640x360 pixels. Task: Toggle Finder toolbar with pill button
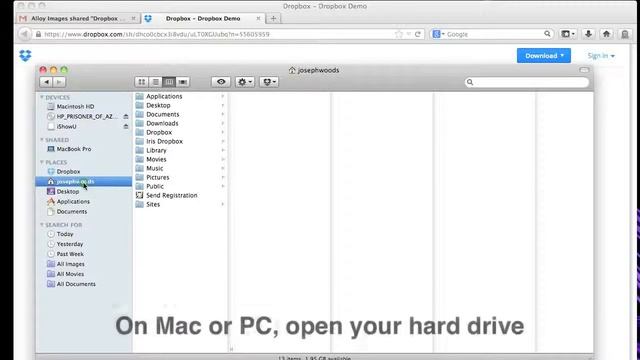(x=584, y=70)
